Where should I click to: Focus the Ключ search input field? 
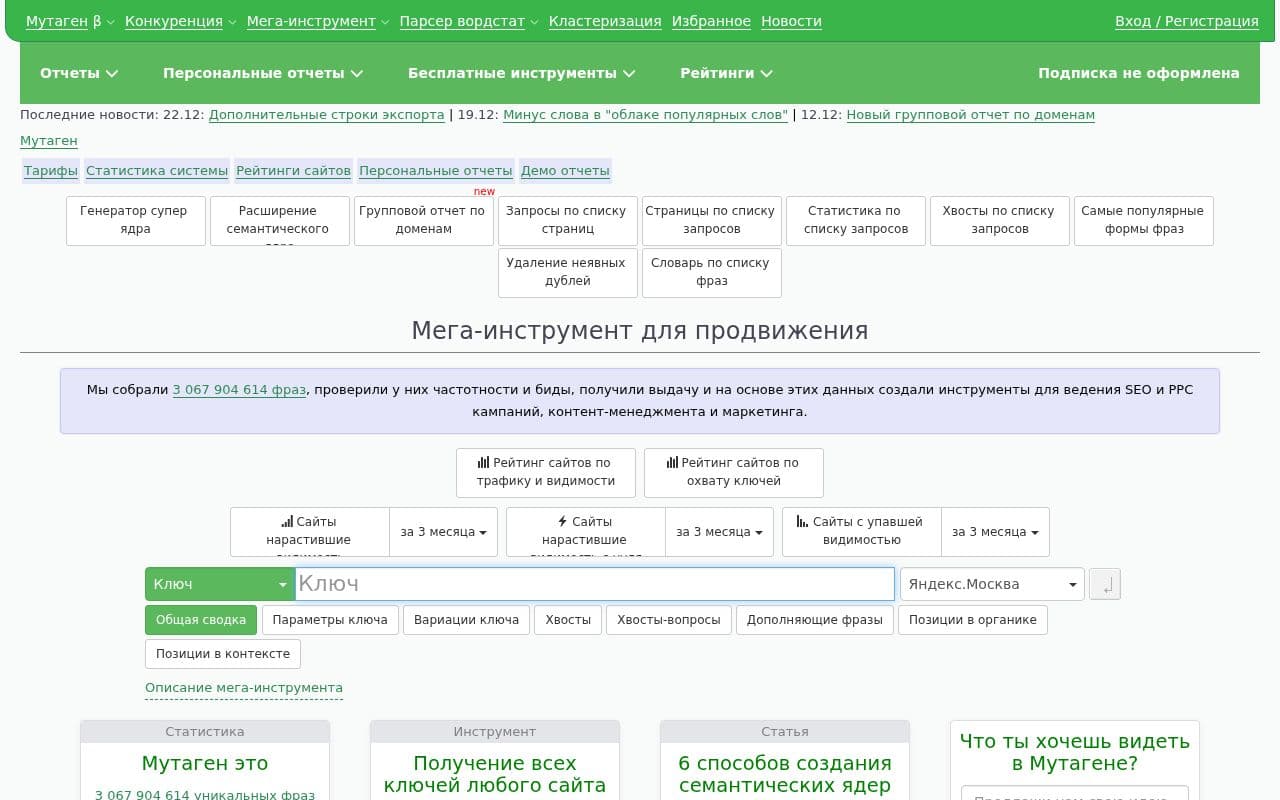coord(594,584)
